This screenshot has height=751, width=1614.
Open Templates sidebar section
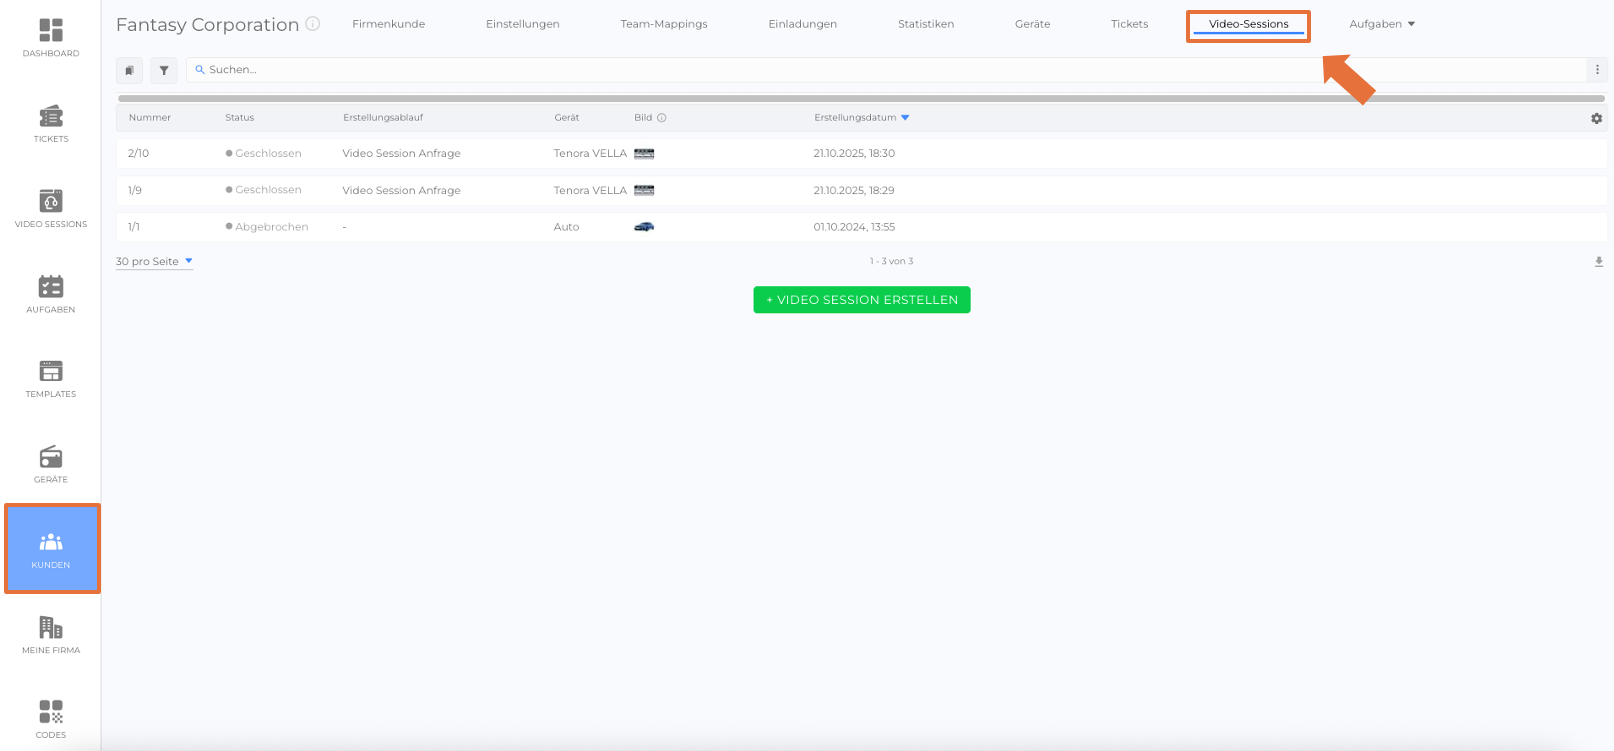tap(51, 379)
